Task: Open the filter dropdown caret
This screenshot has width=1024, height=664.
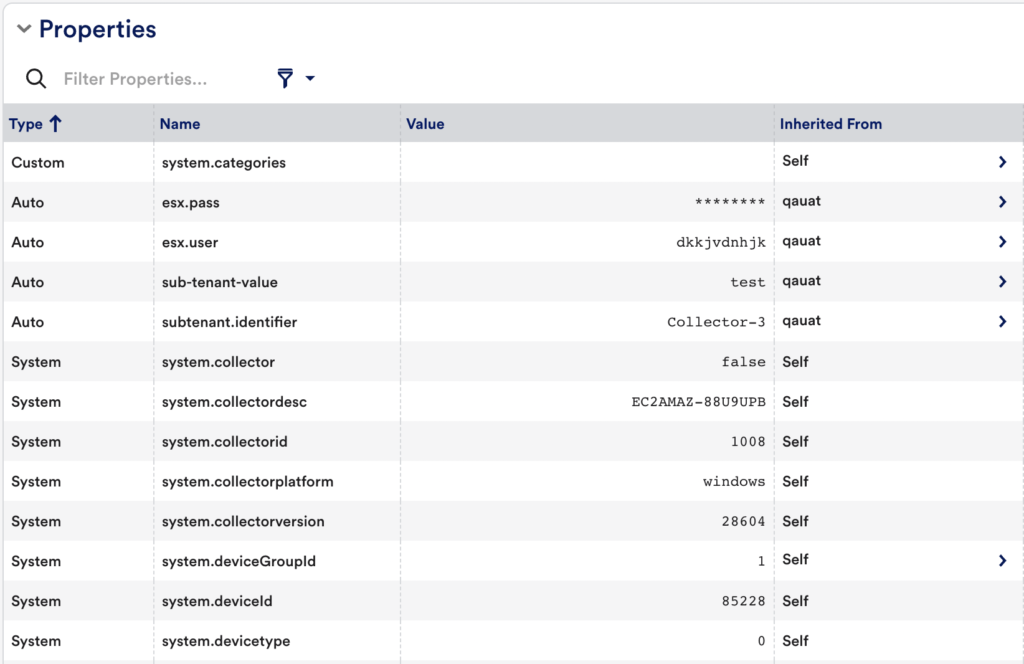Action: [310, 78]
